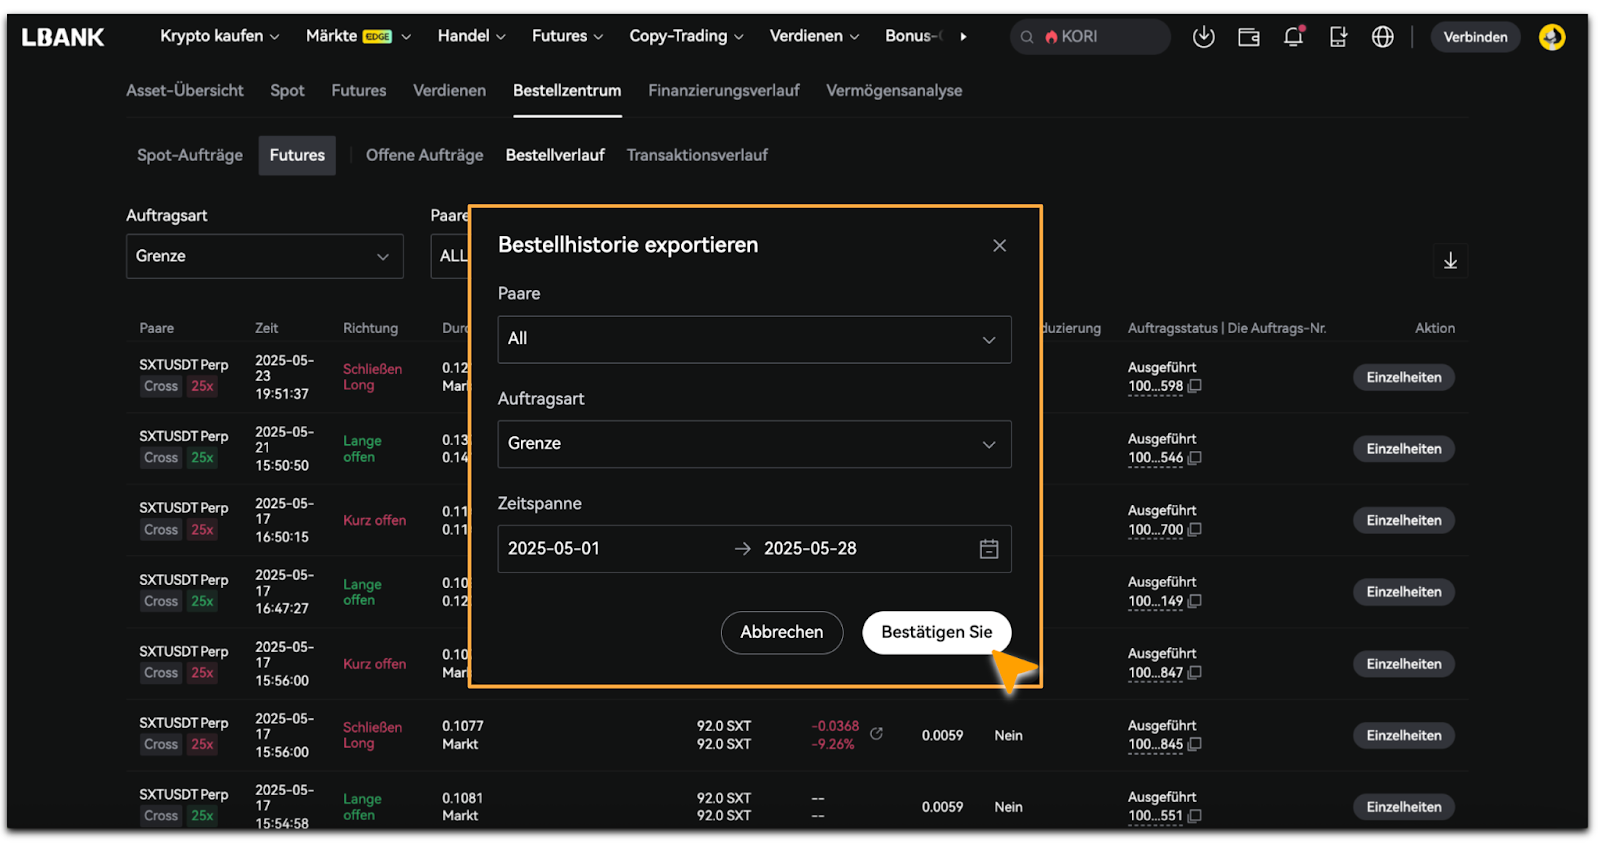
Task: Open the wallet icon in header
Action: tap(1248, 37)
